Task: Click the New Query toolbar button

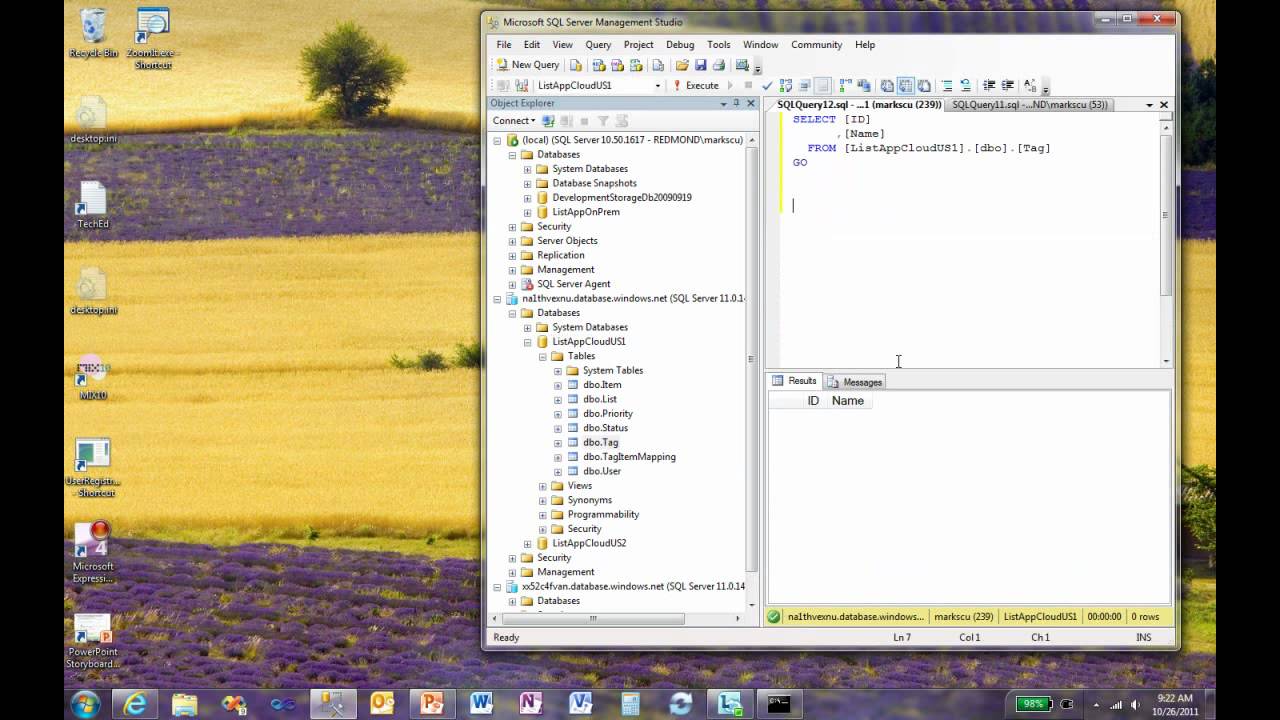Action: (x=528, y=65)
